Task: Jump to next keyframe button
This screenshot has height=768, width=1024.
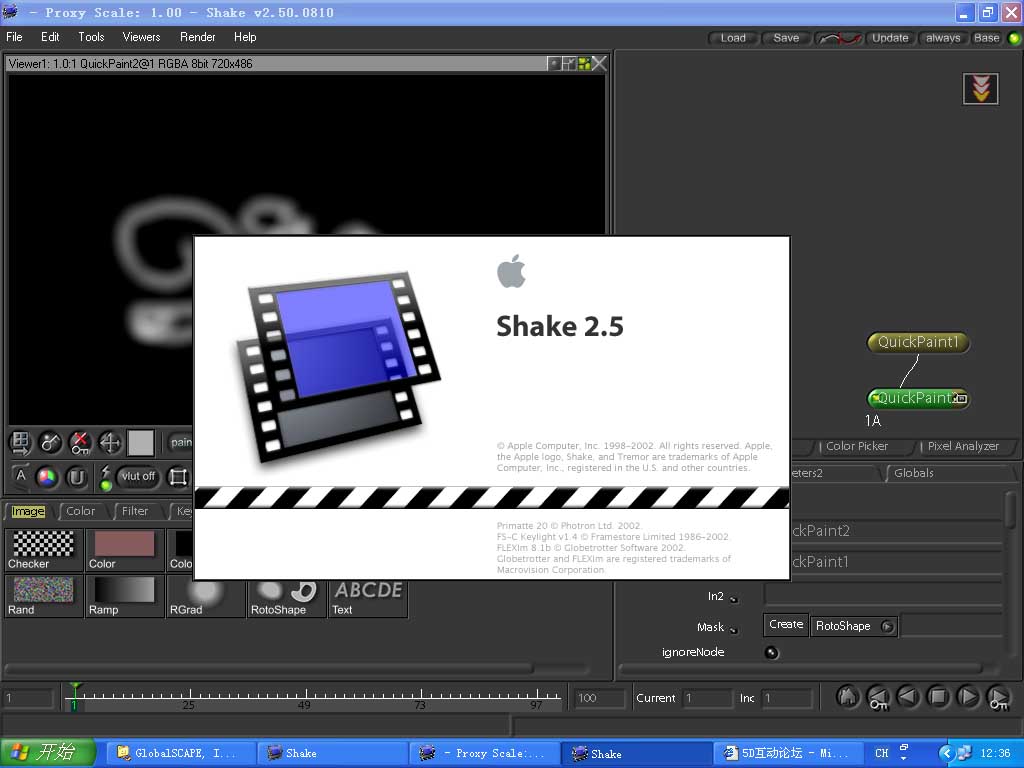Action: (999, 697)
